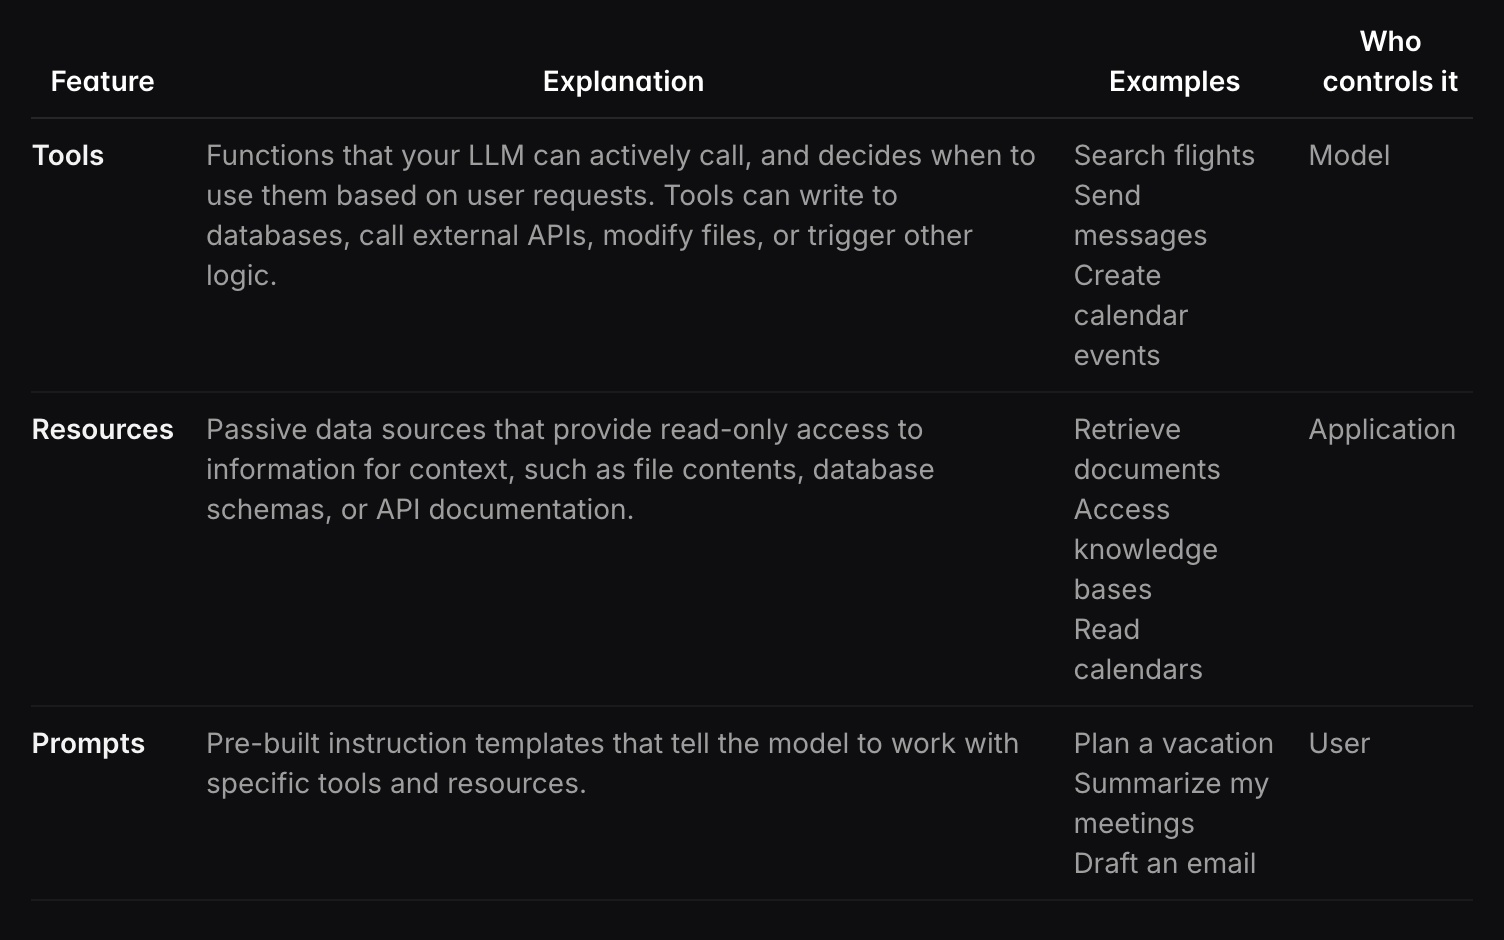The image size is (1504, 940).
Task: Click the Prompts explanation text
Action: (x=612, y=763)
